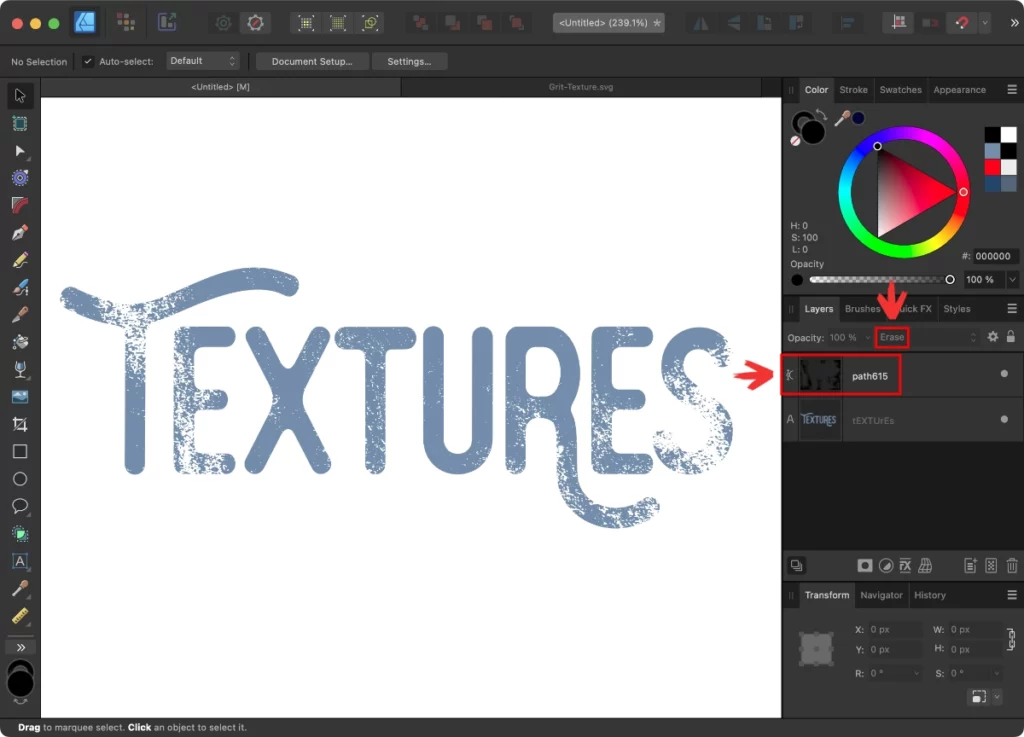Click the Layer Effects FX icon
Screen dimensions: 1024x737
pyautogui.click(x=905, y=566)
